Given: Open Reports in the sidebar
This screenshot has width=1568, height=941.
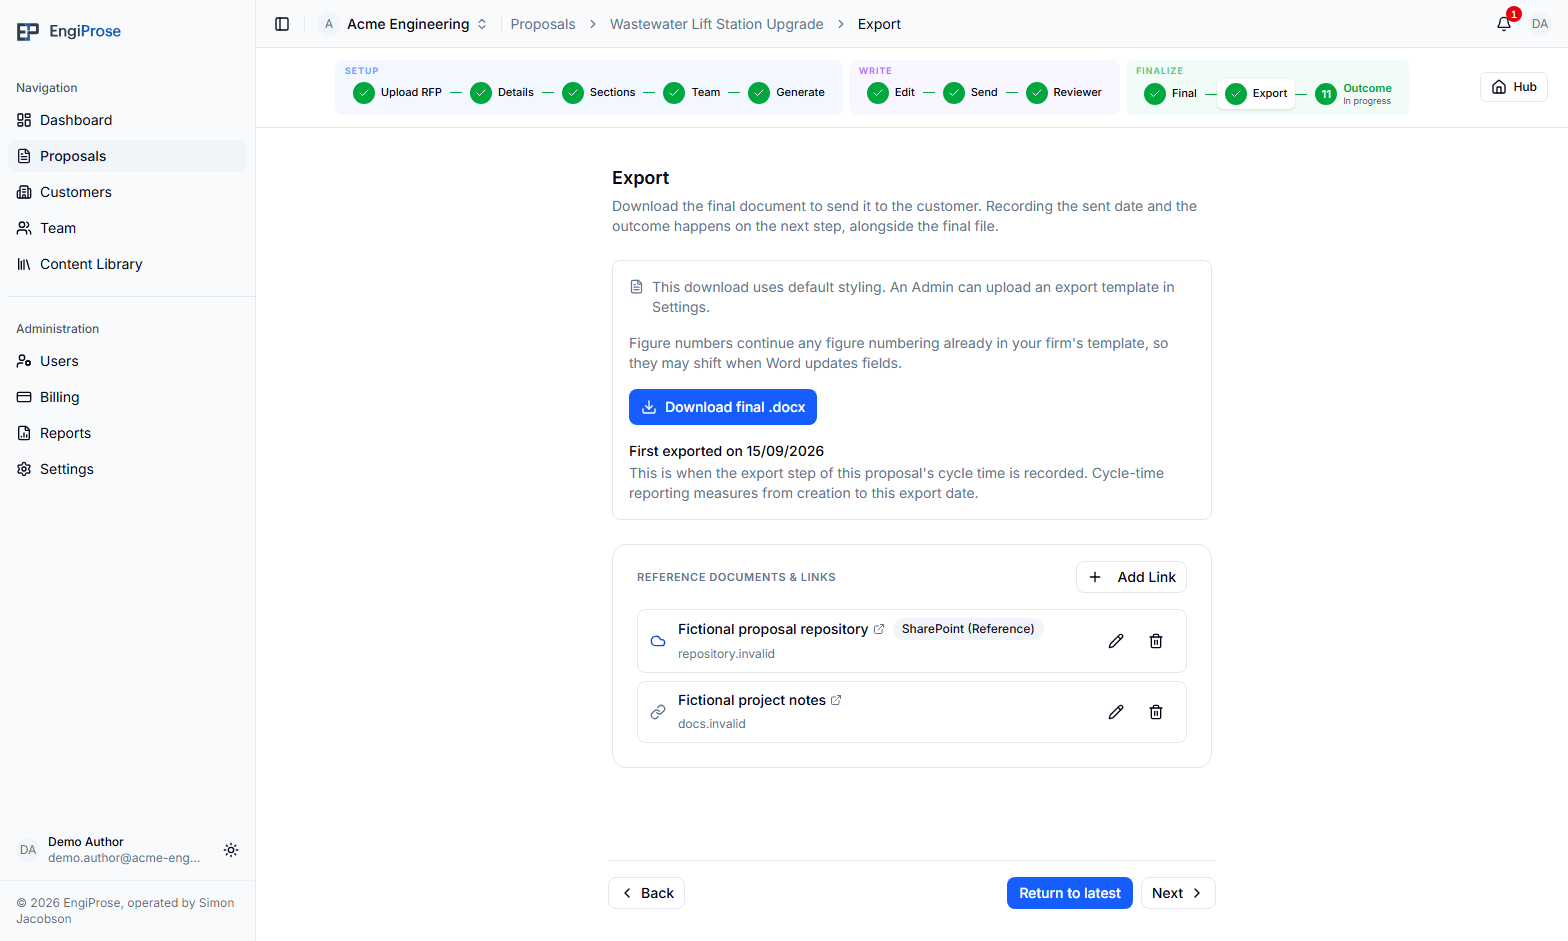Looking at the screenshot, I should pos(127,433).
